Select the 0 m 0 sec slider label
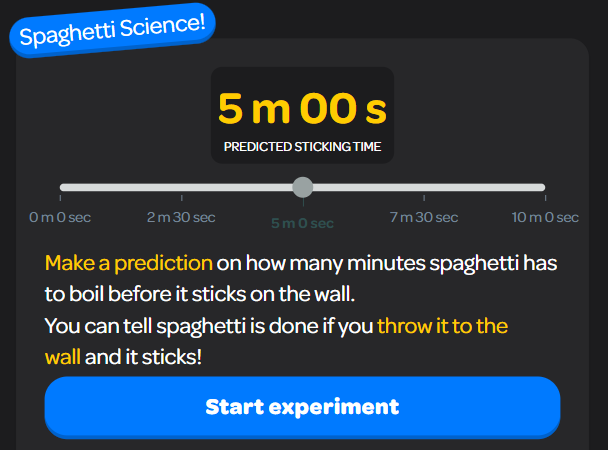Image resolution: width=608 pixels, height=450 pixels. coord(60,217)
